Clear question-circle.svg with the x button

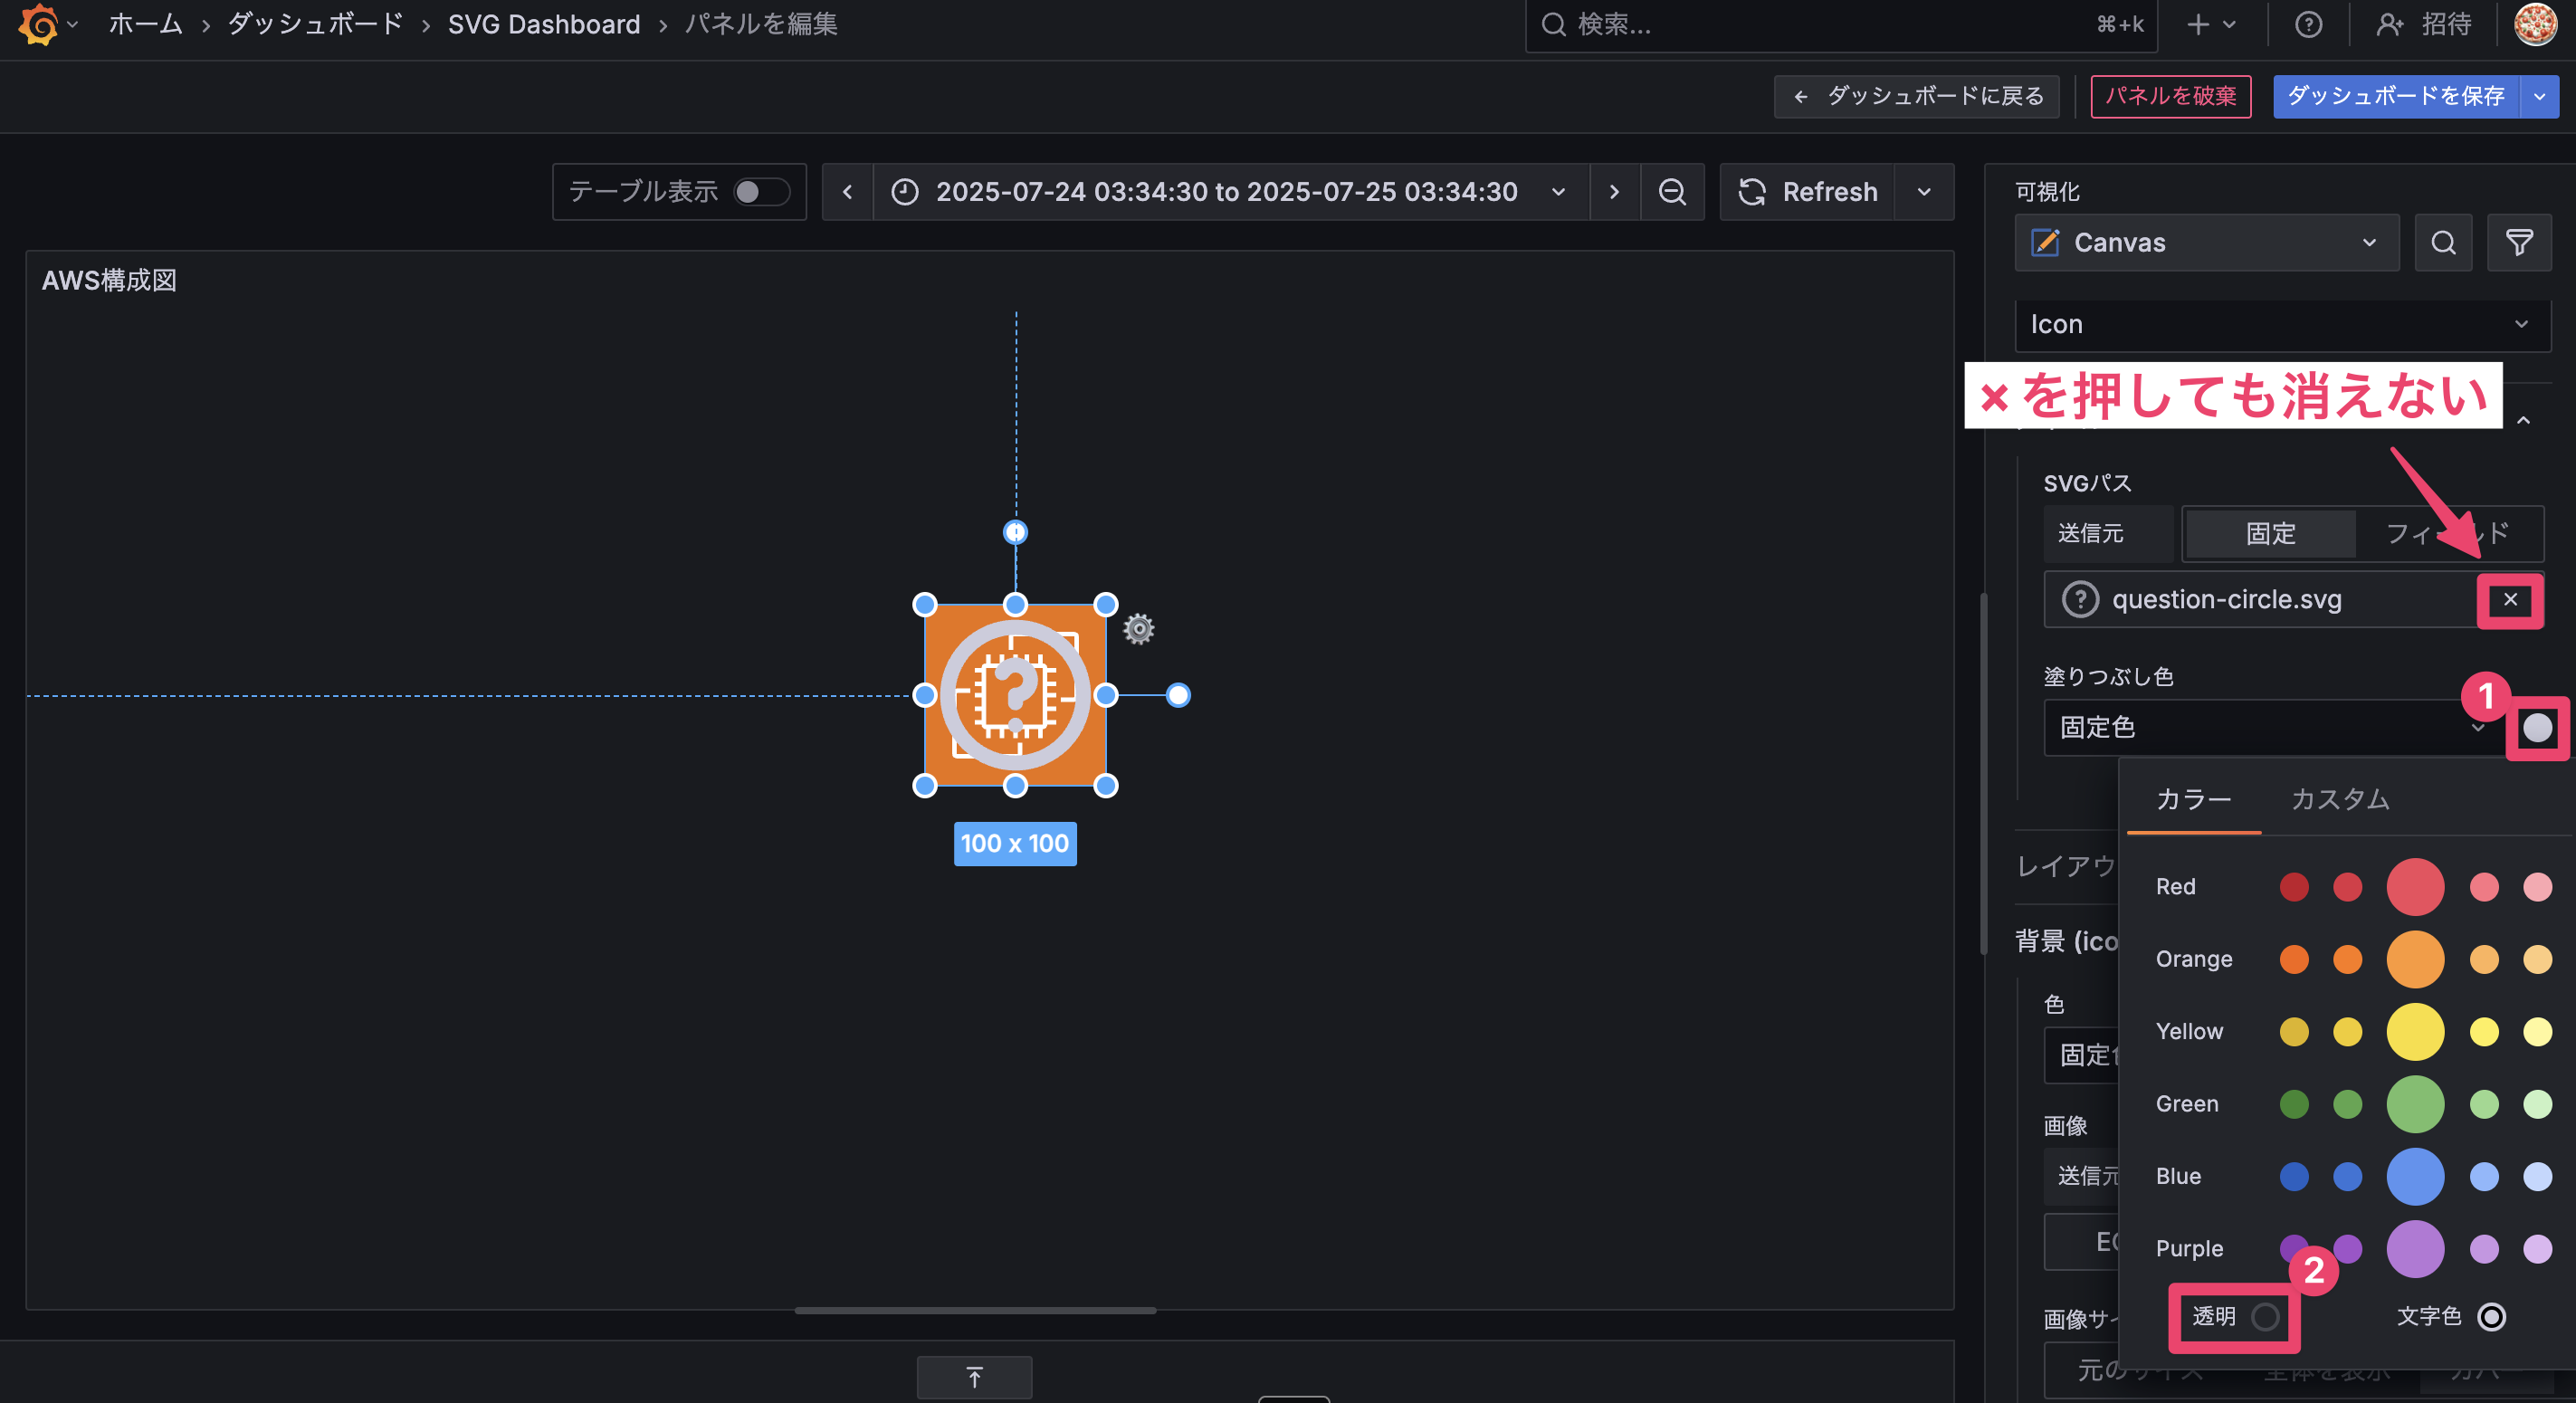click(2510, 599)
